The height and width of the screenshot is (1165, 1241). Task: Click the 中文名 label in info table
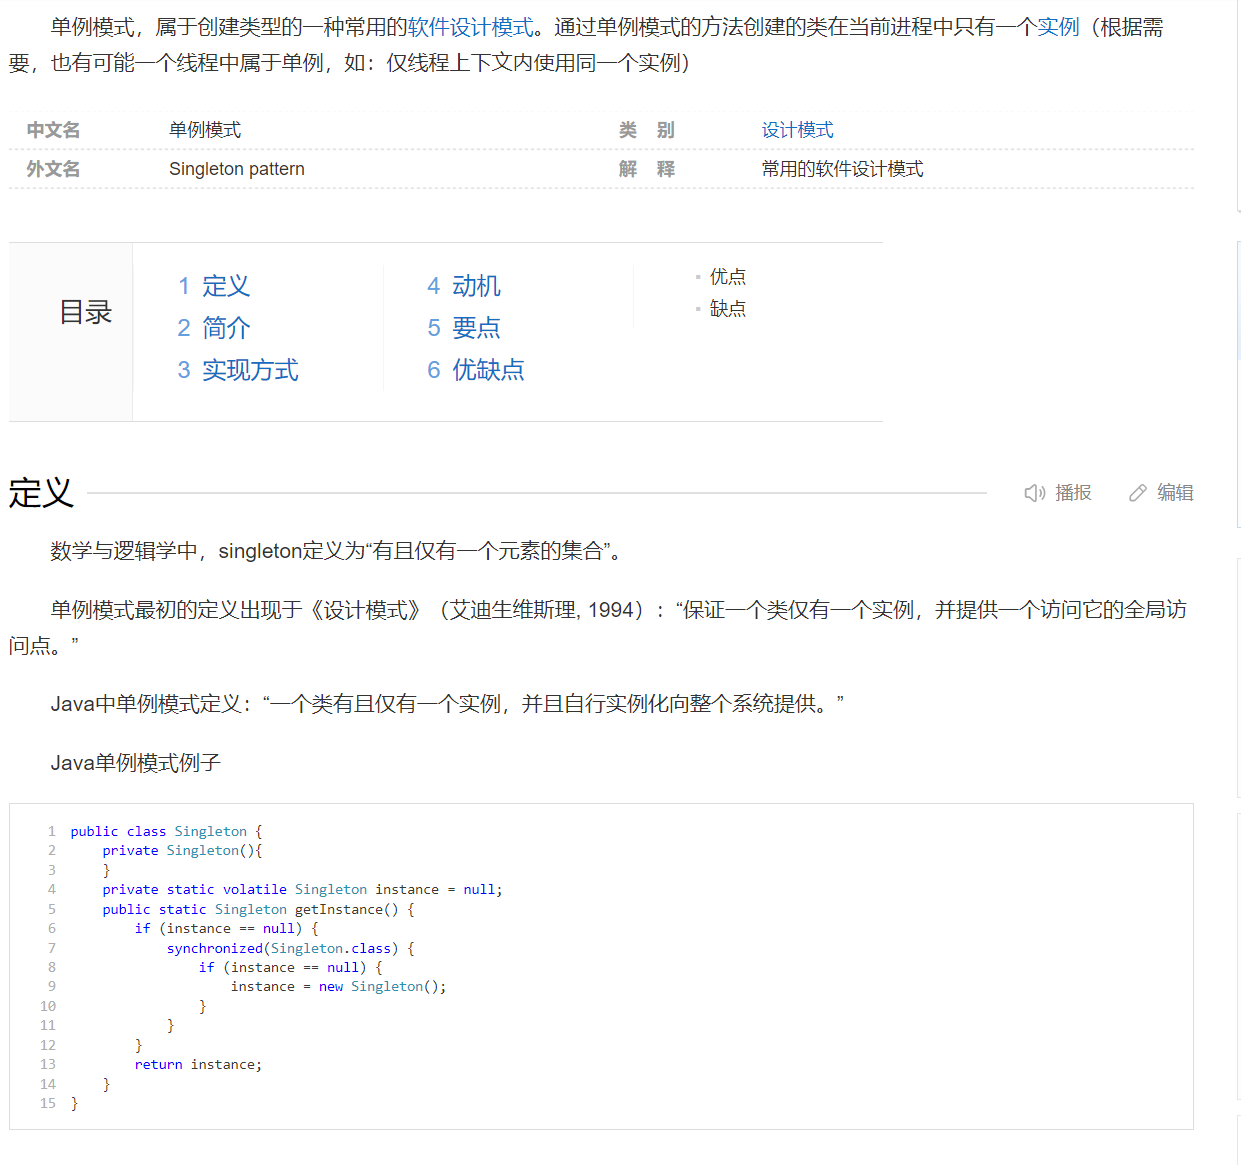[x=53, y=130]
